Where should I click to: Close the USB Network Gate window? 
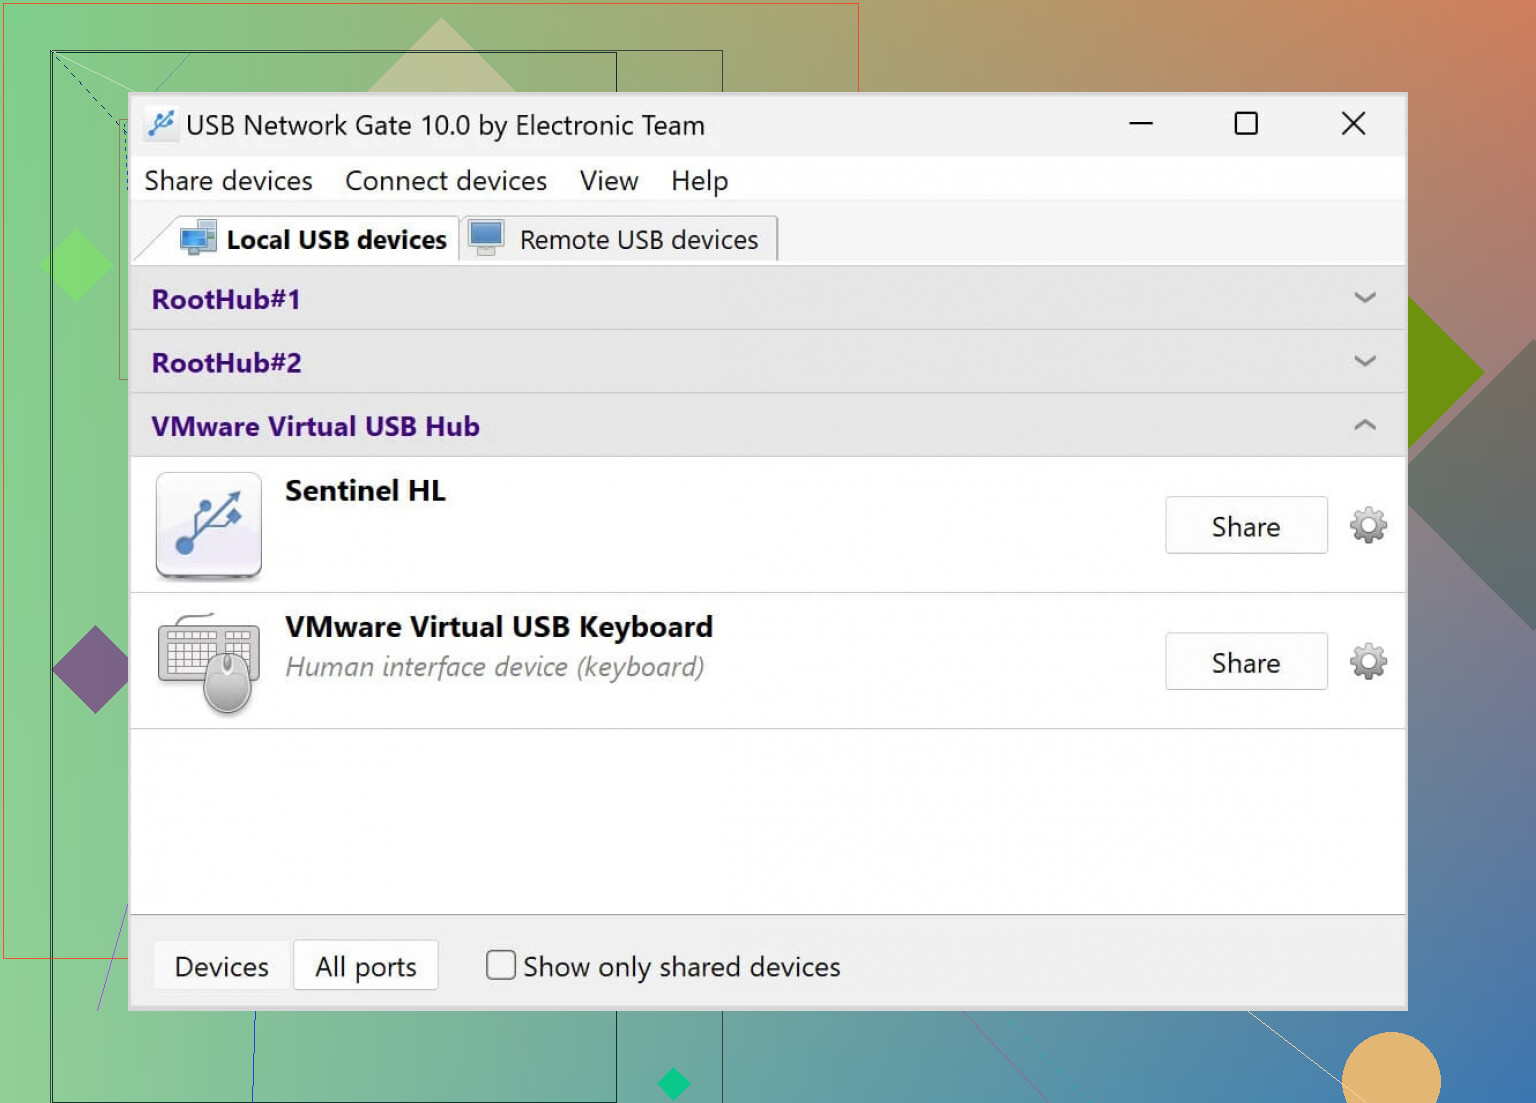1353,124
